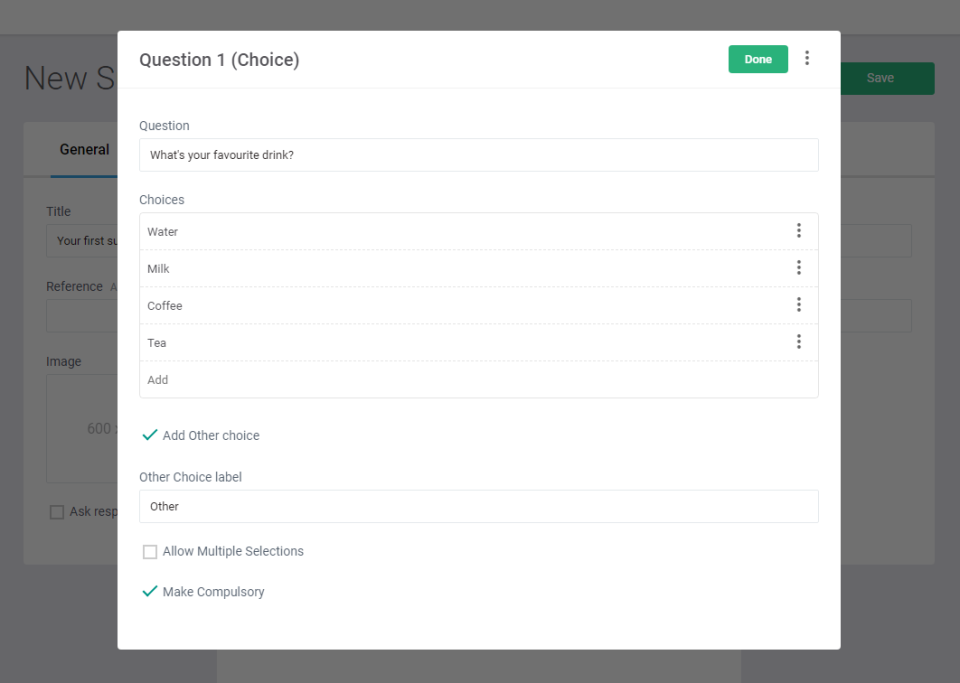Screen dimensions: 960x683
Task: Open the three-dot menu for Tea choice
Action: pos(798,342)
